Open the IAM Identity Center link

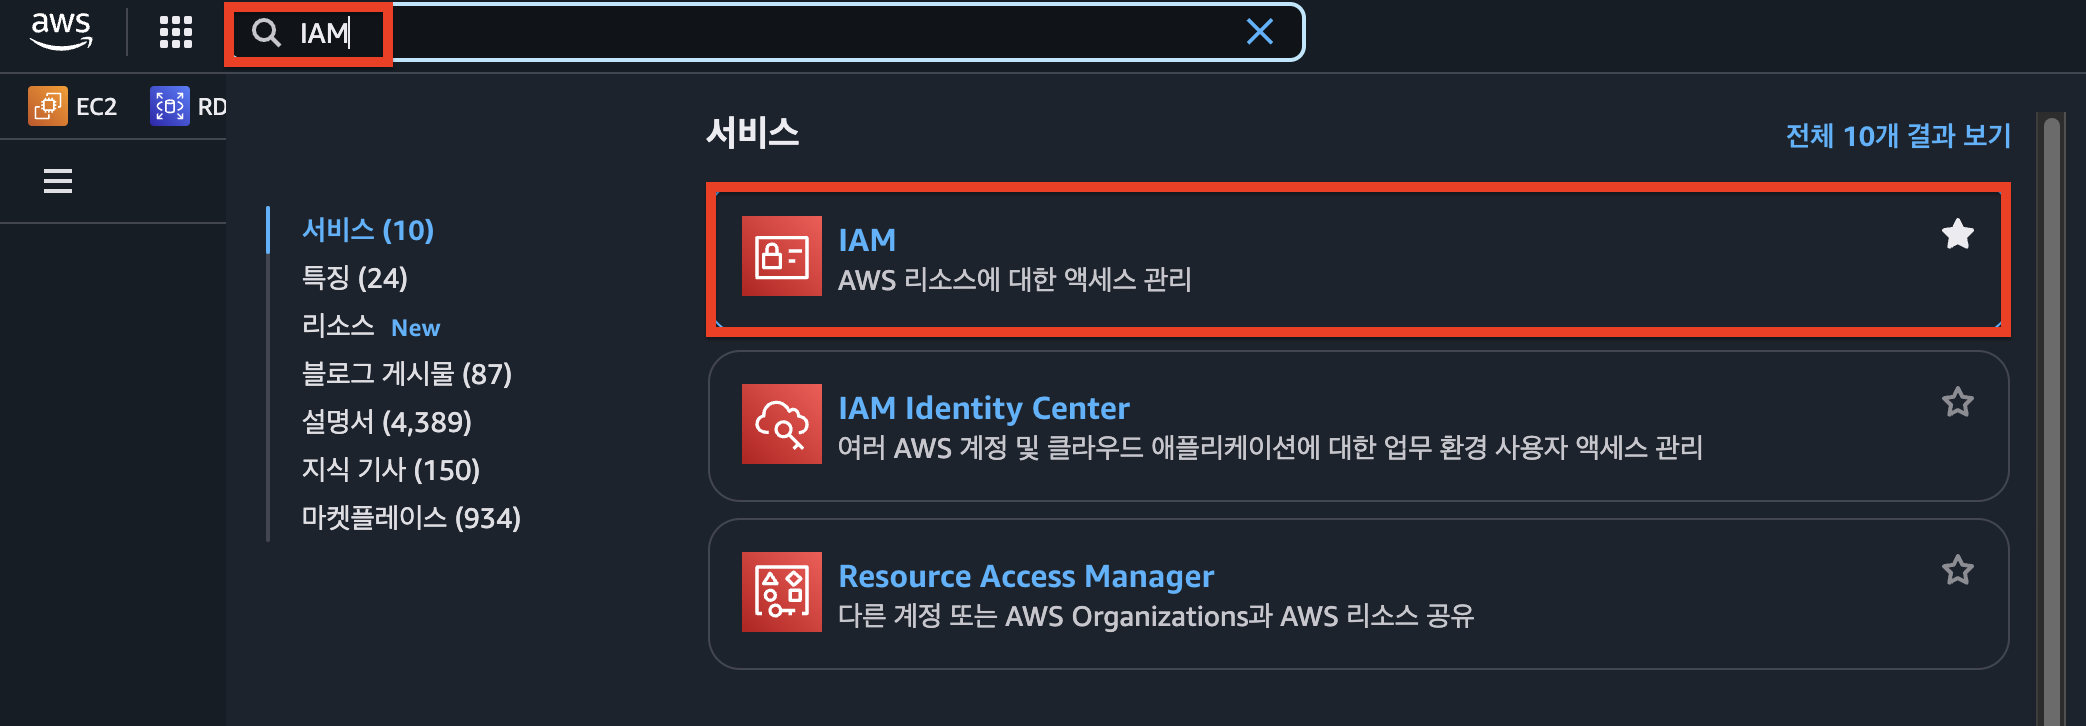(x=983, y=408)
